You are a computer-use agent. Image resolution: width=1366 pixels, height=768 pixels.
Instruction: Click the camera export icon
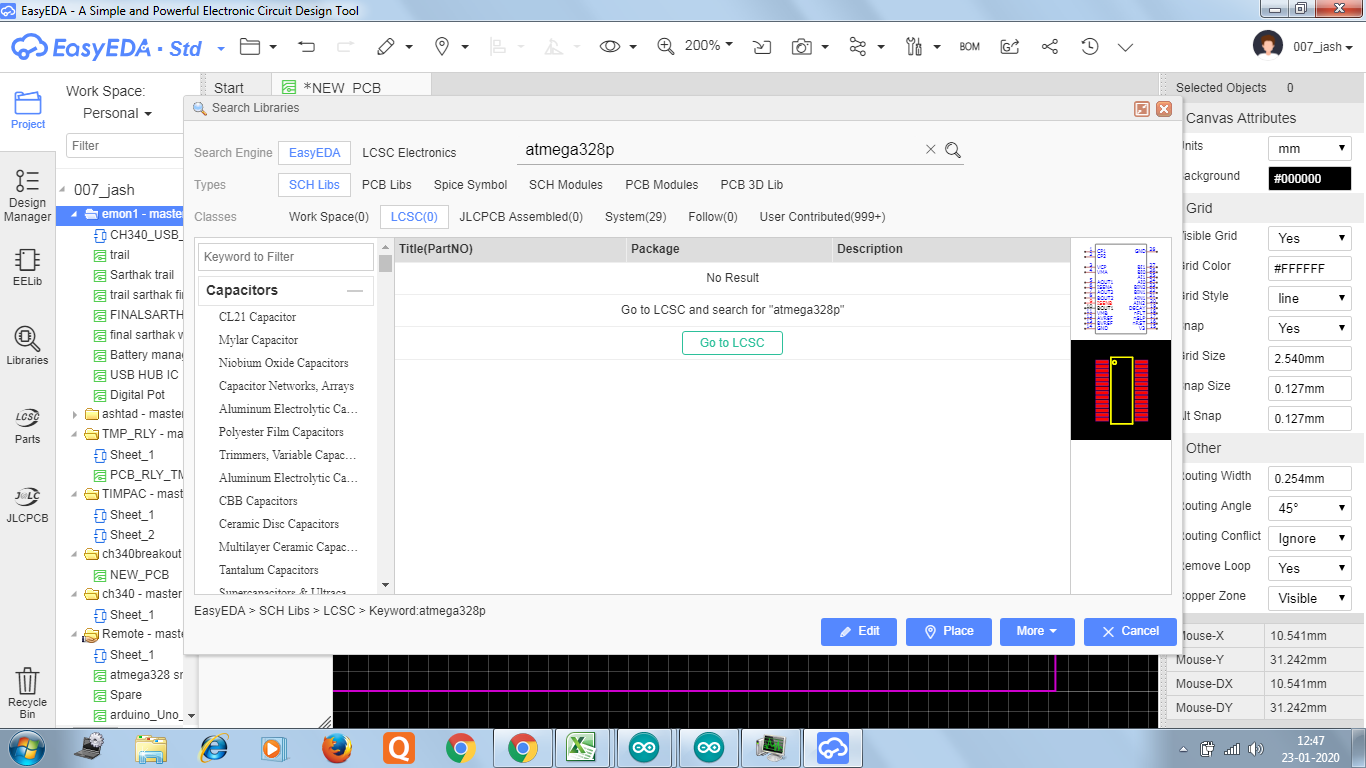(802, 47)
